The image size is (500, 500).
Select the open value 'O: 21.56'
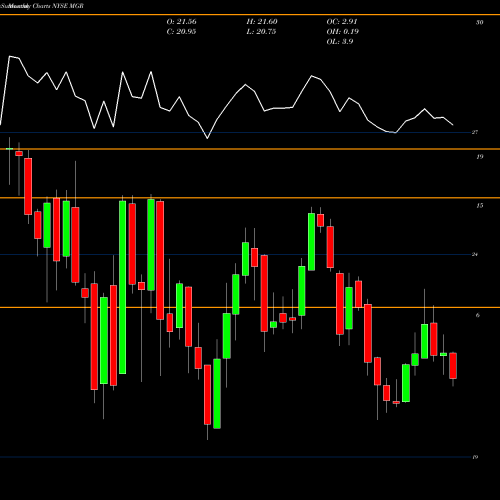181,22
